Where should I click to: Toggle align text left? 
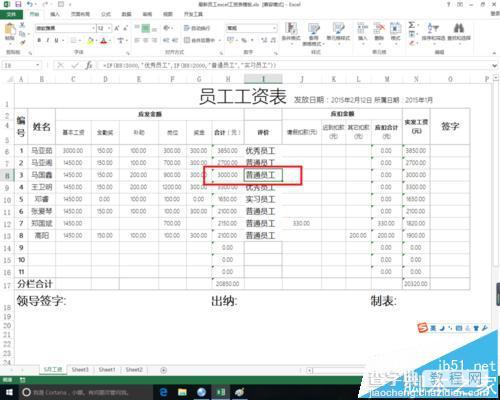click(x=137, y=40)
